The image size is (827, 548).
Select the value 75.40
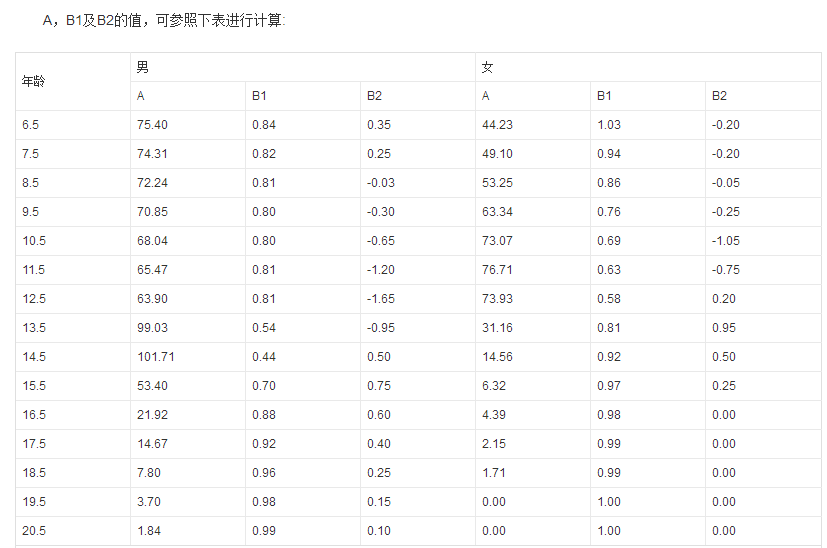tap(152, 125)
